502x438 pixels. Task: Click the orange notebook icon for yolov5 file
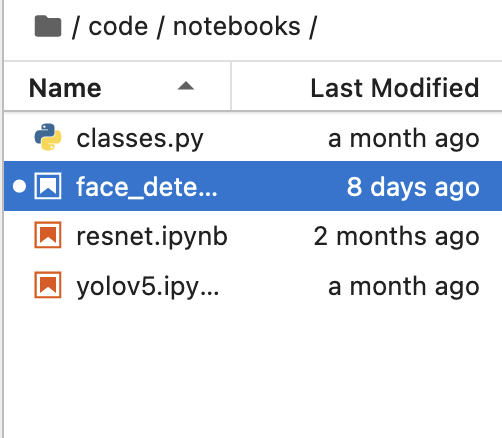pos(48,285)
